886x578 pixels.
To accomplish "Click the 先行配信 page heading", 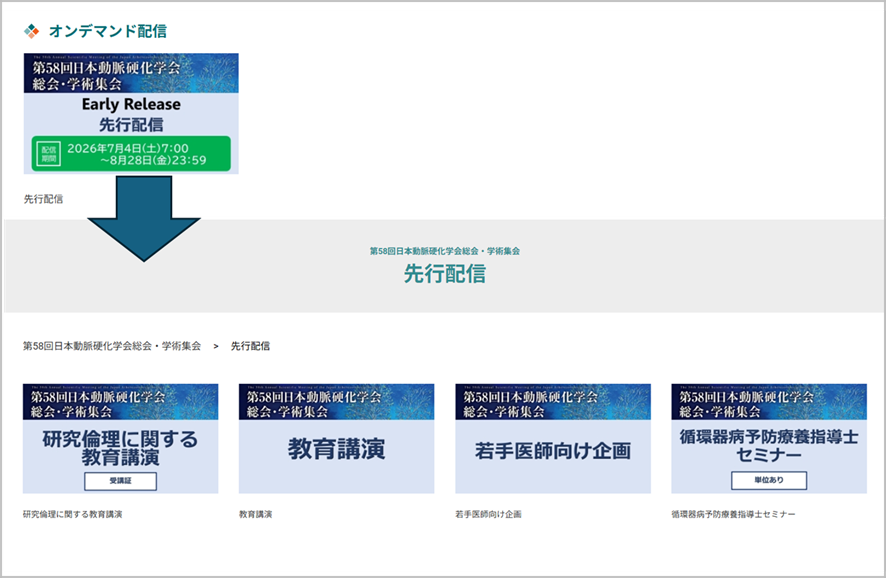I will (x=445, y=273).
